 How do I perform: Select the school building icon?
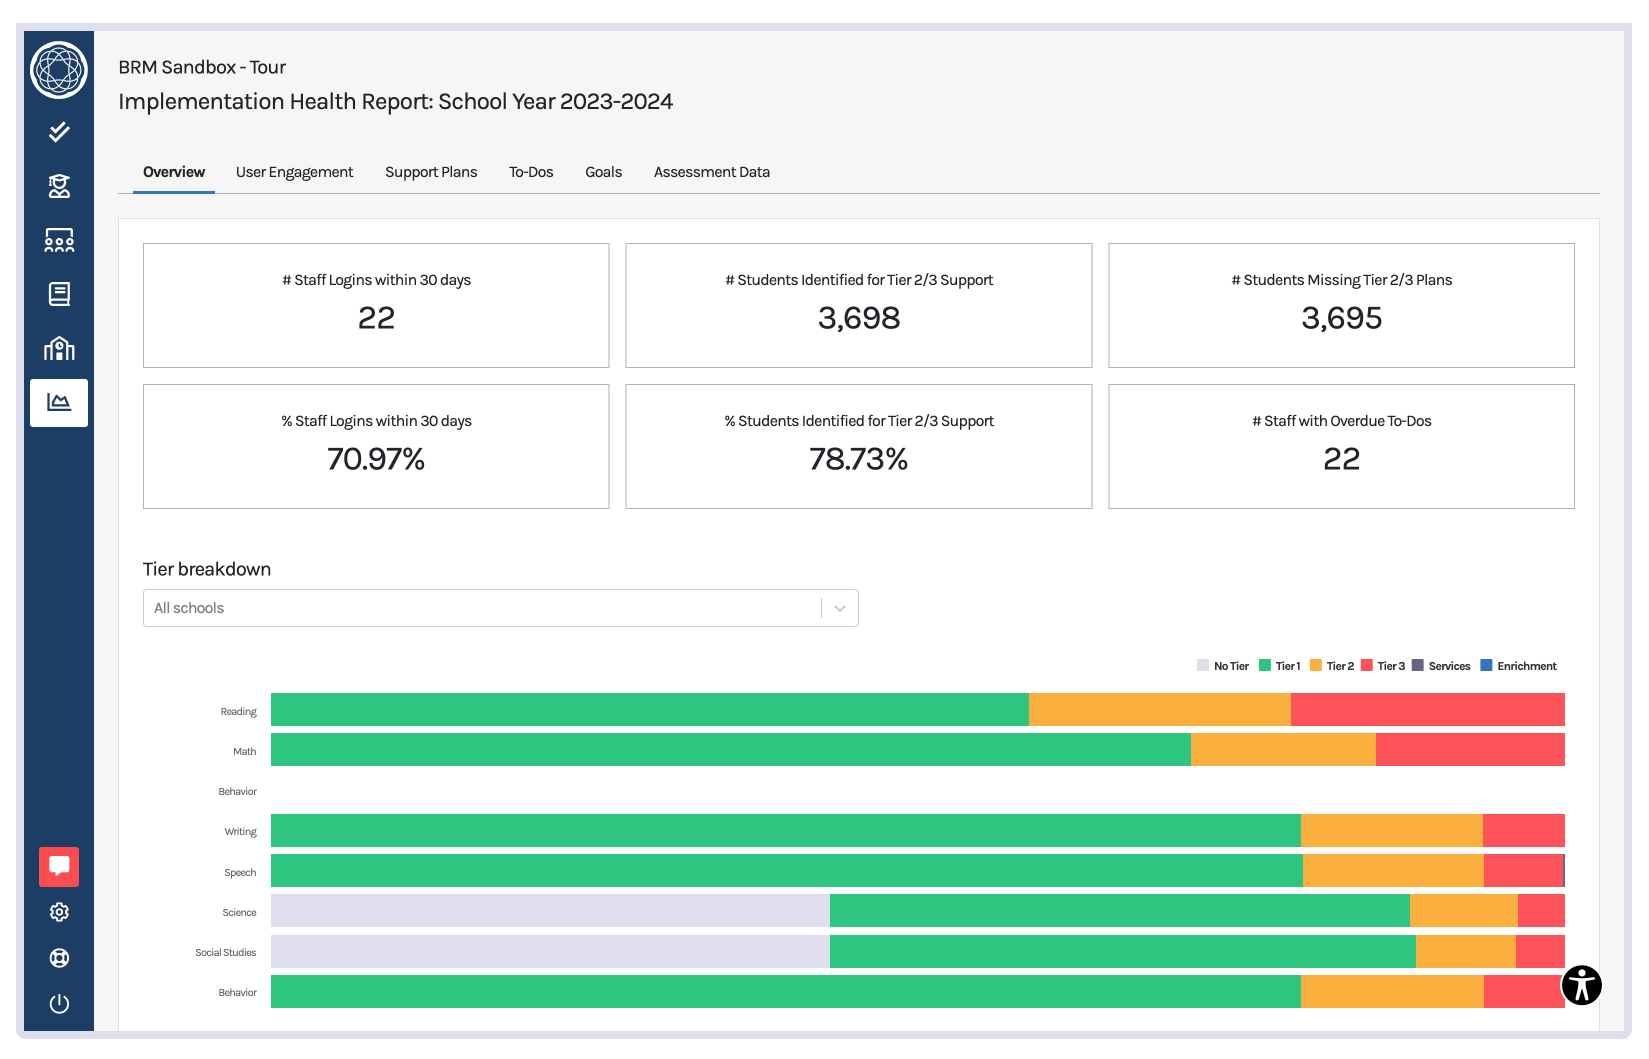click(59, 348)
